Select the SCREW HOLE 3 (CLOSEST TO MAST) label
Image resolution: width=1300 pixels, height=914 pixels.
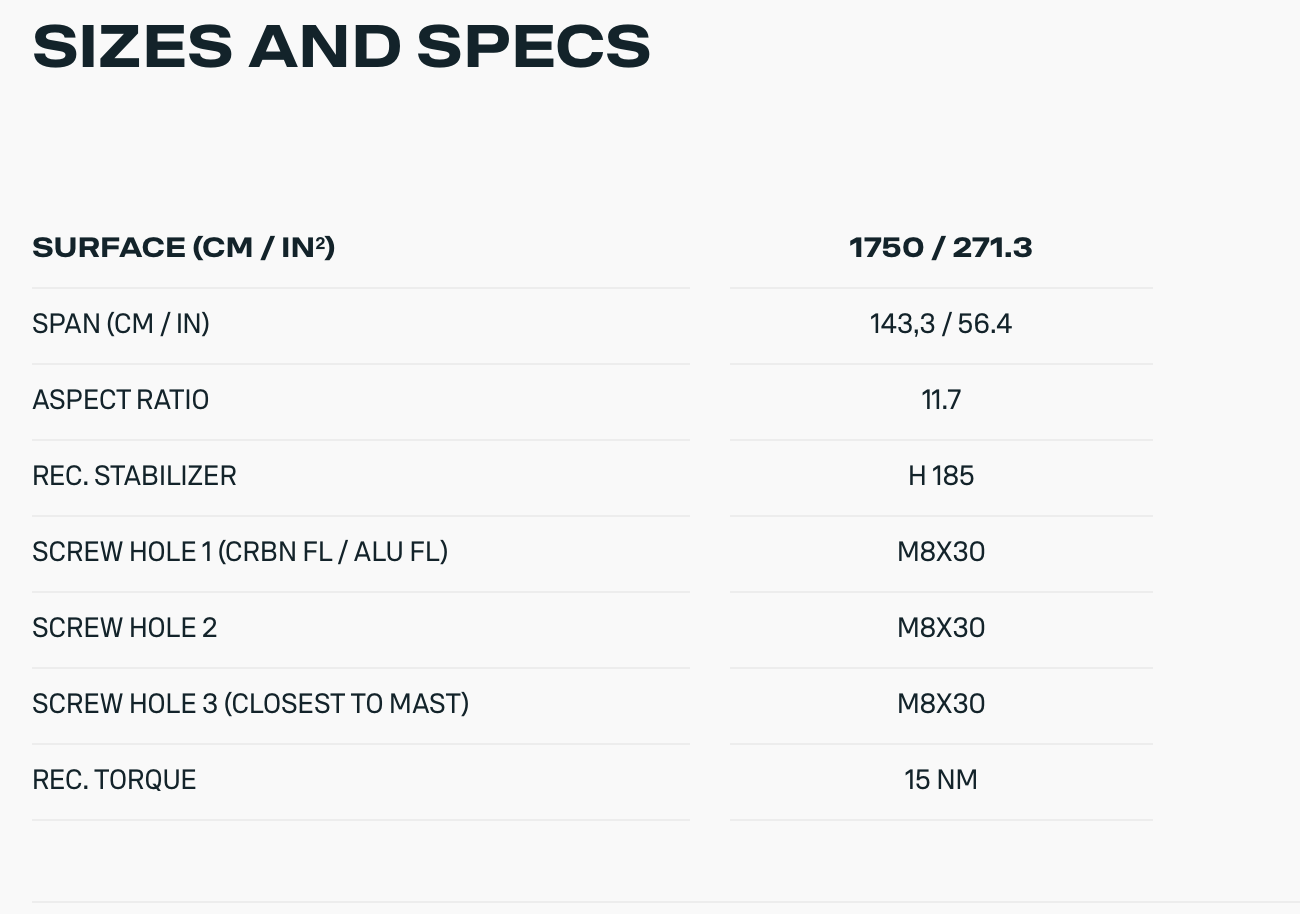click(251, 704)
